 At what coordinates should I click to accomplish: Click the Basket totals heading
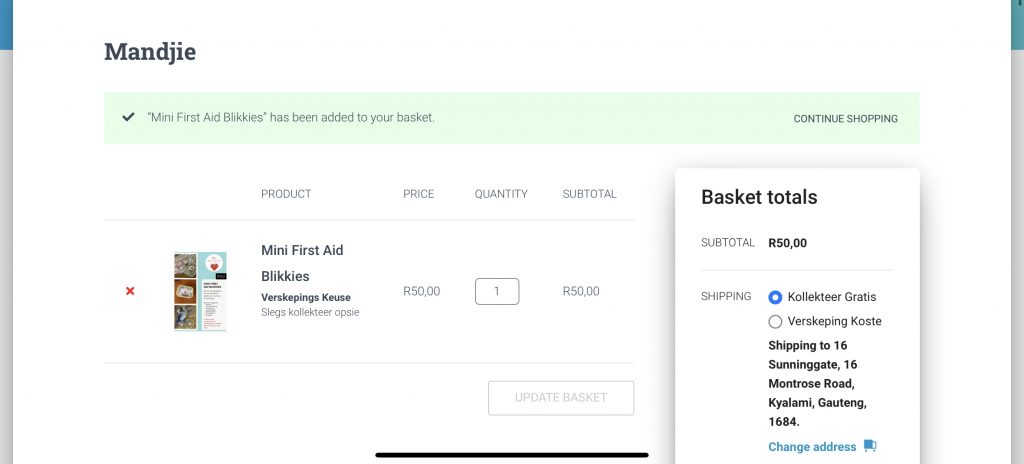point(759,197)
